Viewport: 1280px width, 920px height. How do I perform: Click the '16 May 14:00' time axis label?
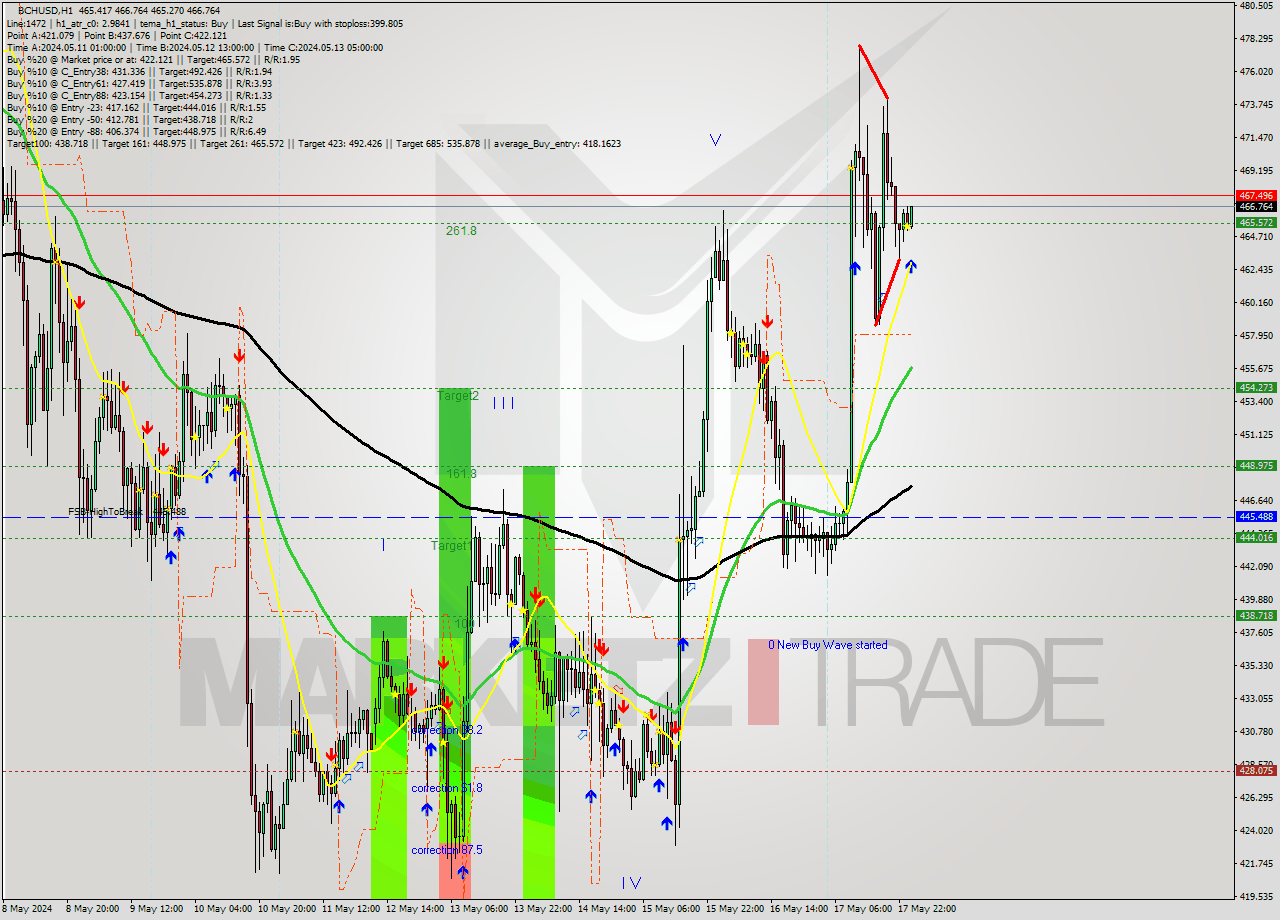799,909
